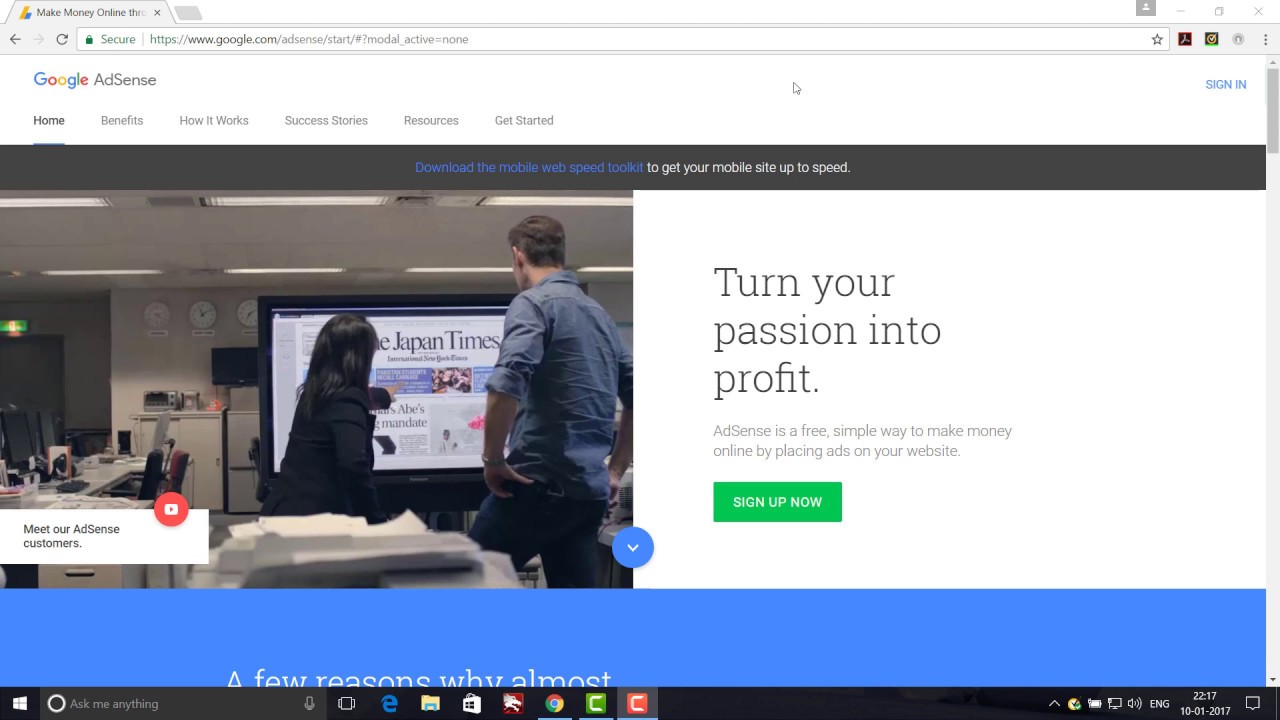Show hidden system tray icons
Image resolution: width=1280 pixels, height=720 pixels.
point(1054,703)
